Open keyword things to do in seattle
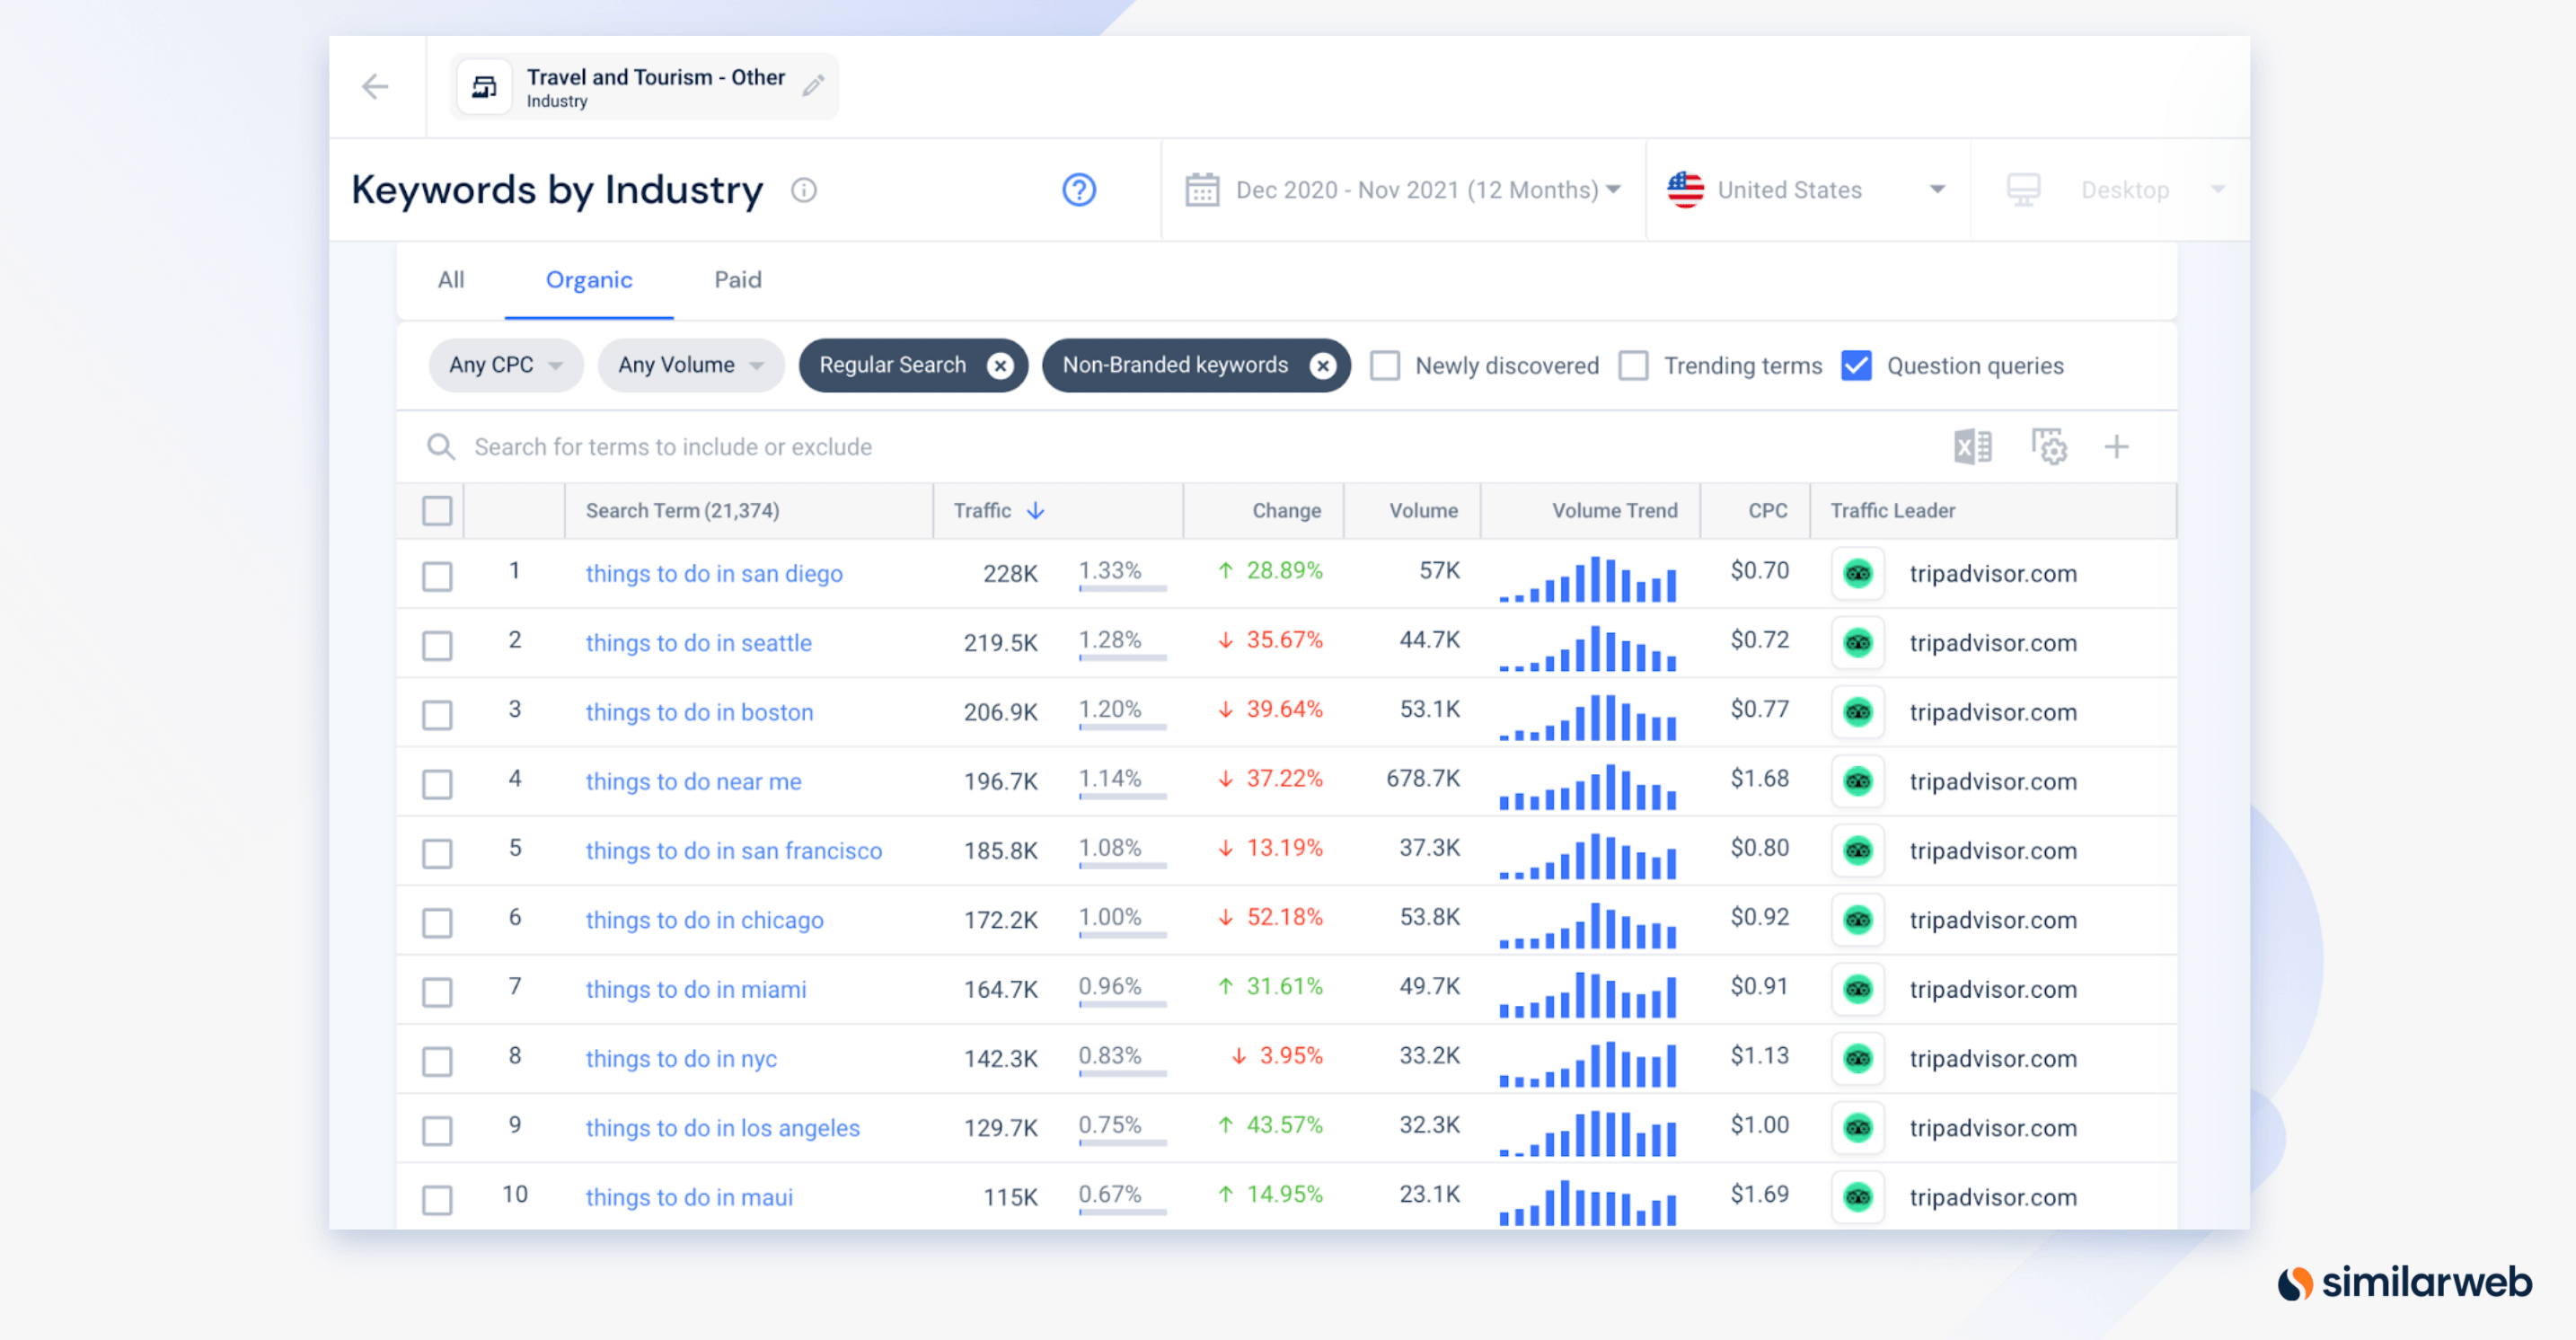2576x1340 pixels. click(699, 643)
